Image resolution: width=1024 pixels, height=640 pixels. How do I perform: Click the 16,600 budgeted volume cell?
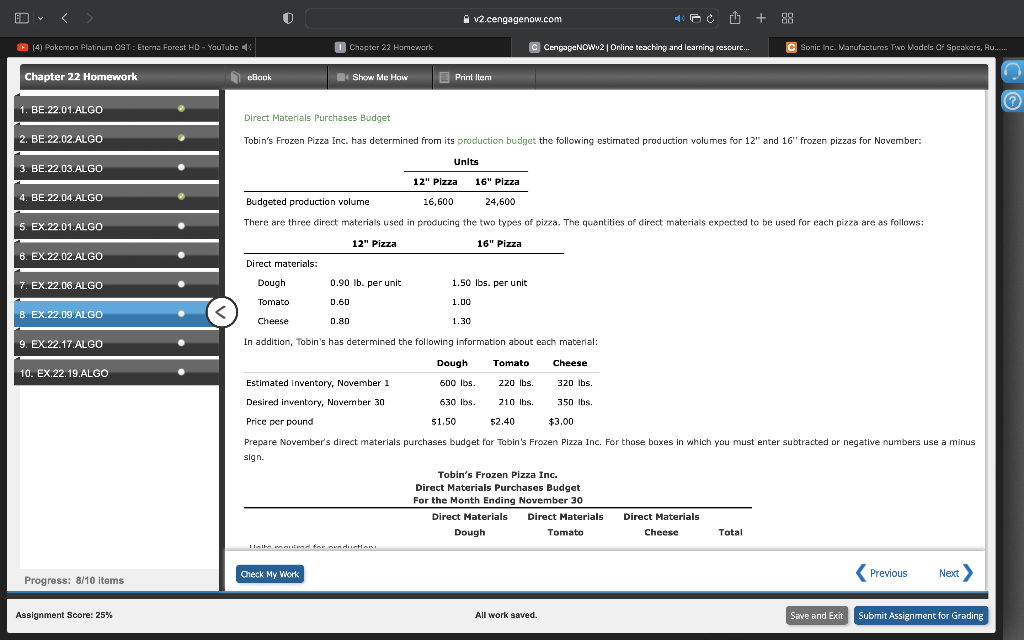pyautogui.click(x=438, y=202)
